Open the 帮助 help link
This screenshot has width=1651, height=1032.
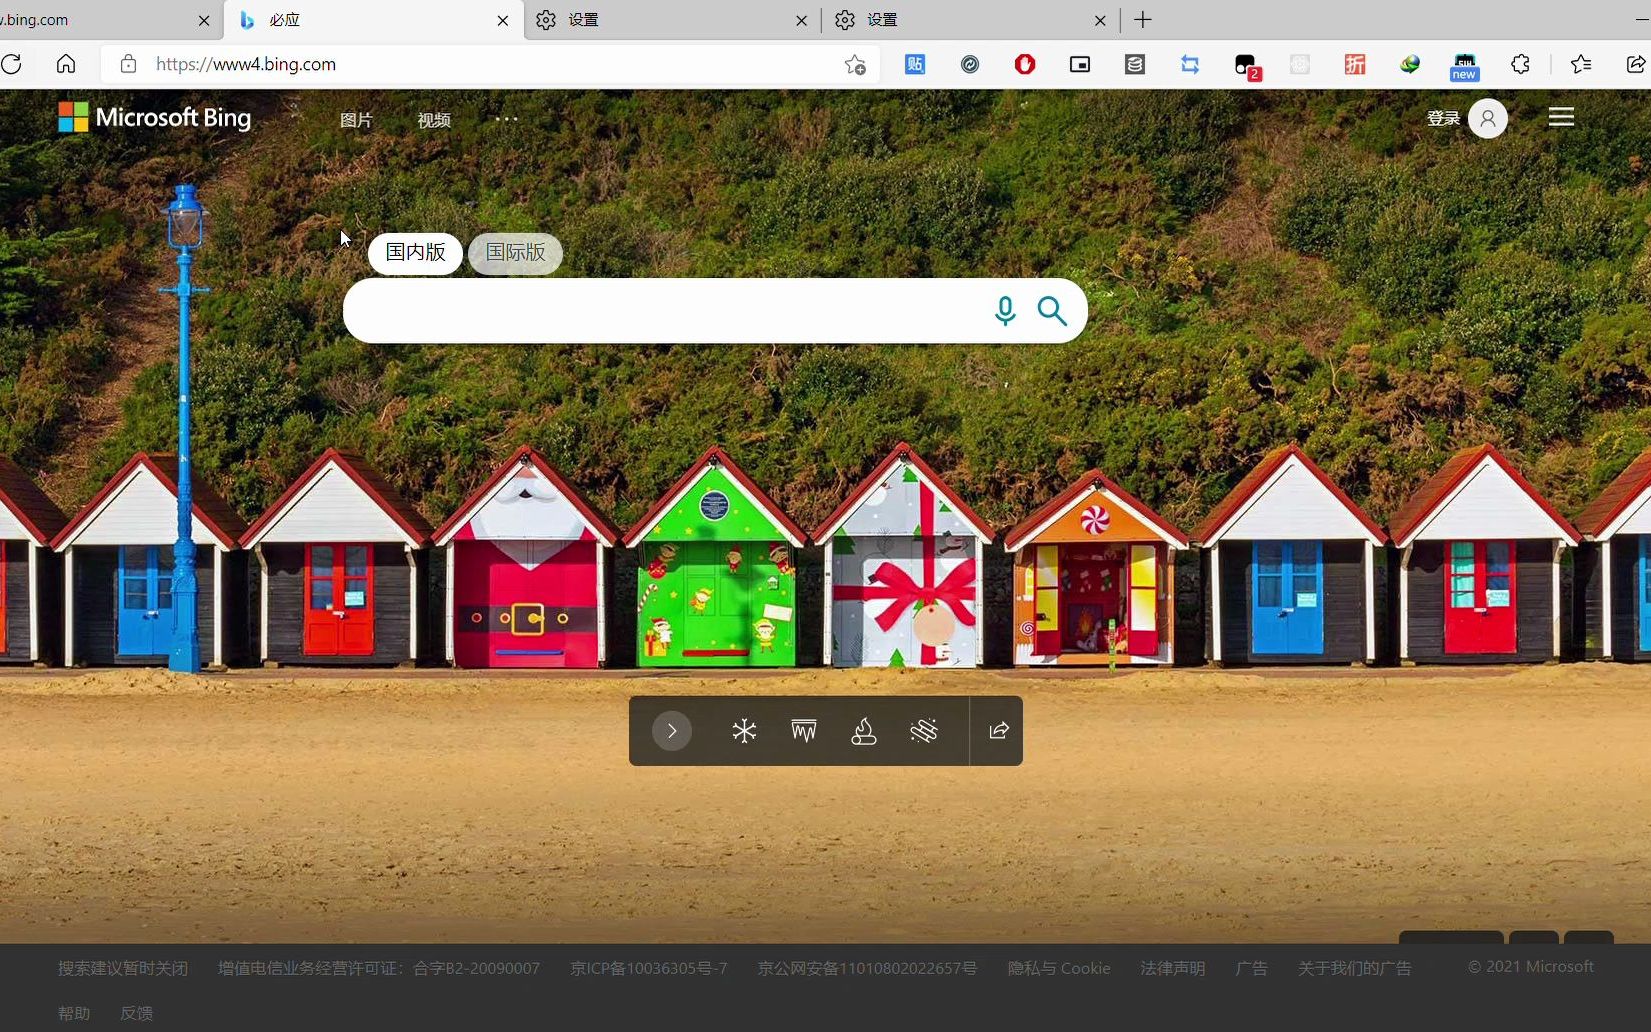(x=74, y=1013)
